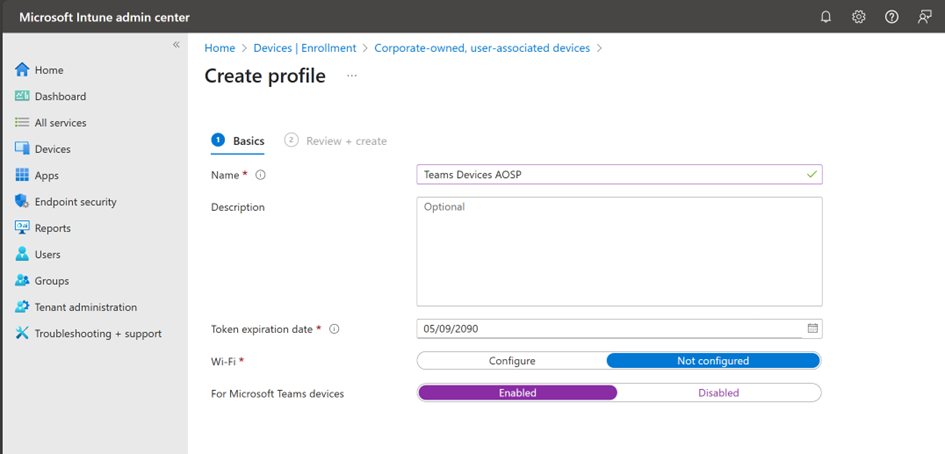Open the calendar date picker icon
This screenshot has width=945, height=454.
click(x=812, y=329)
